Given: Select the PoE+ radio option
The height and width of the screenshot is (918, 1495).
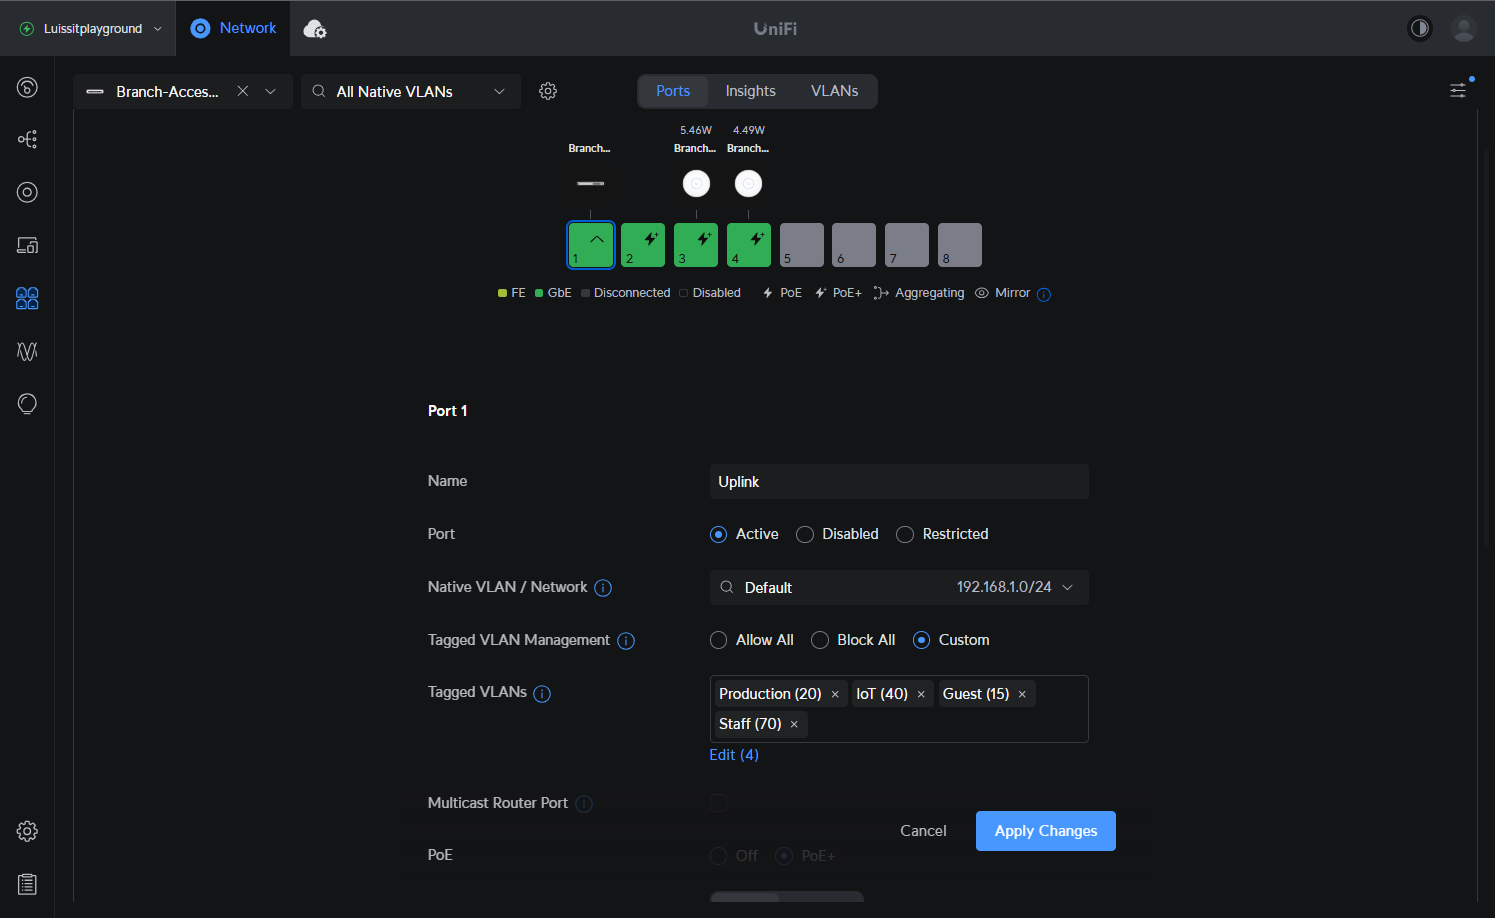Looking at the screenshot, I should pos(784,856).
